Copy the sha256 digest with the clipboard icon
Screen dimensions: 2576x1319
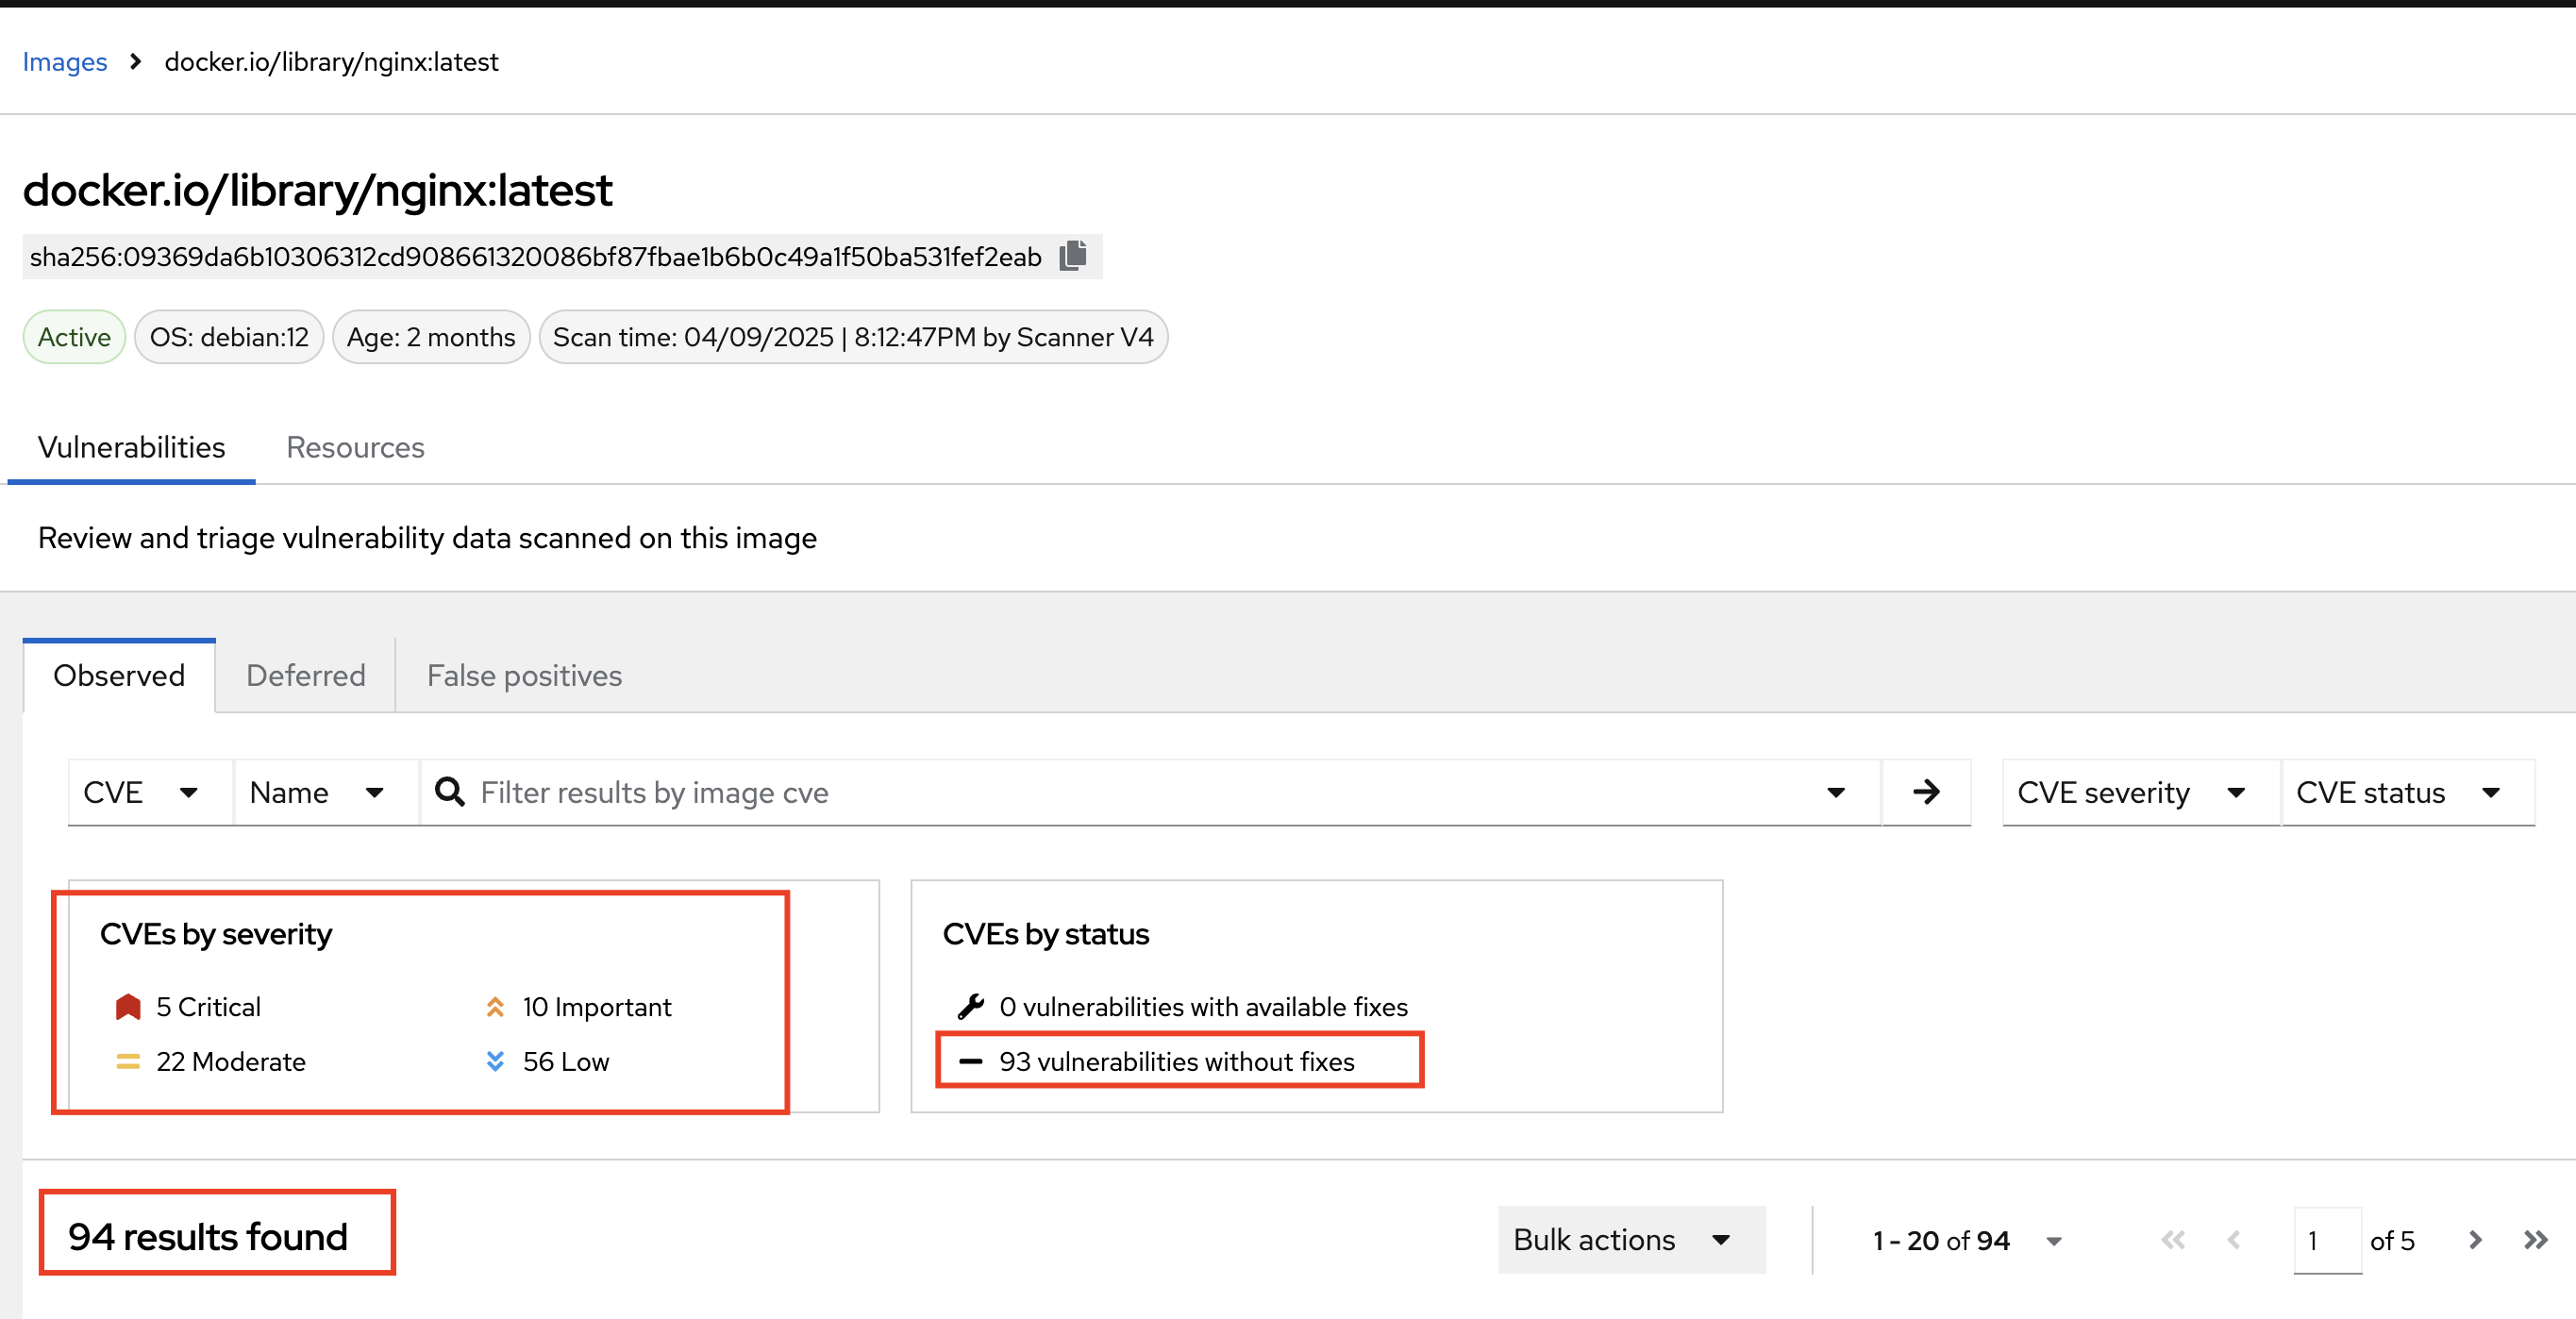pyautogui.click(x=1073, y=256)
